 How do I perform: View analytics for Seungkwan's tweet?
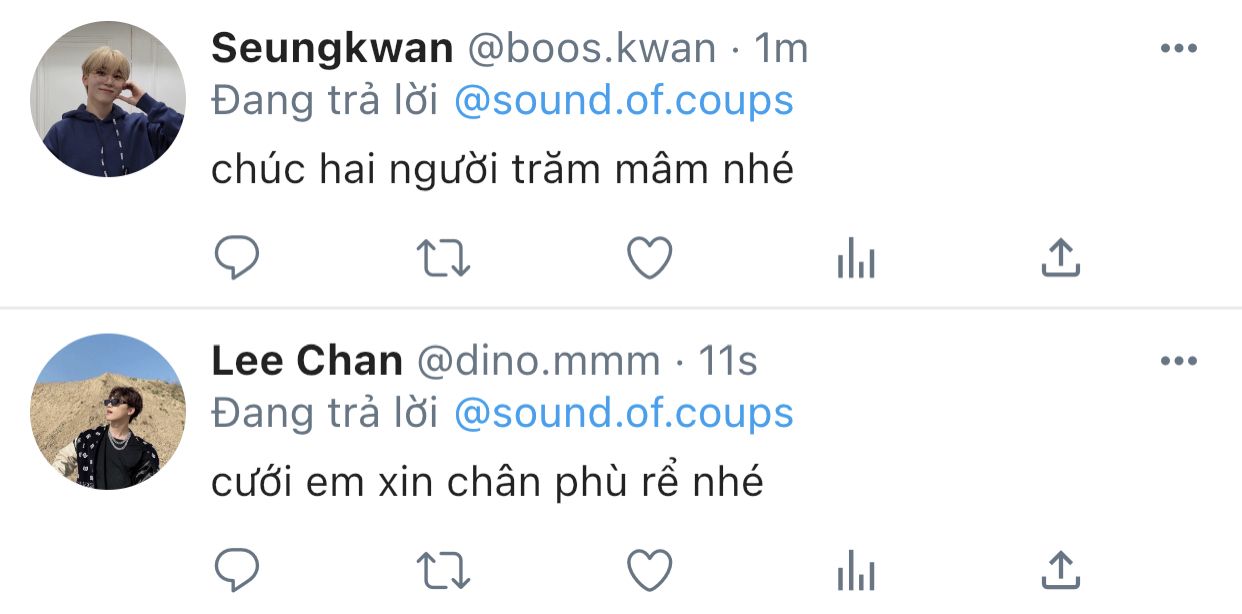click(855, 260)
